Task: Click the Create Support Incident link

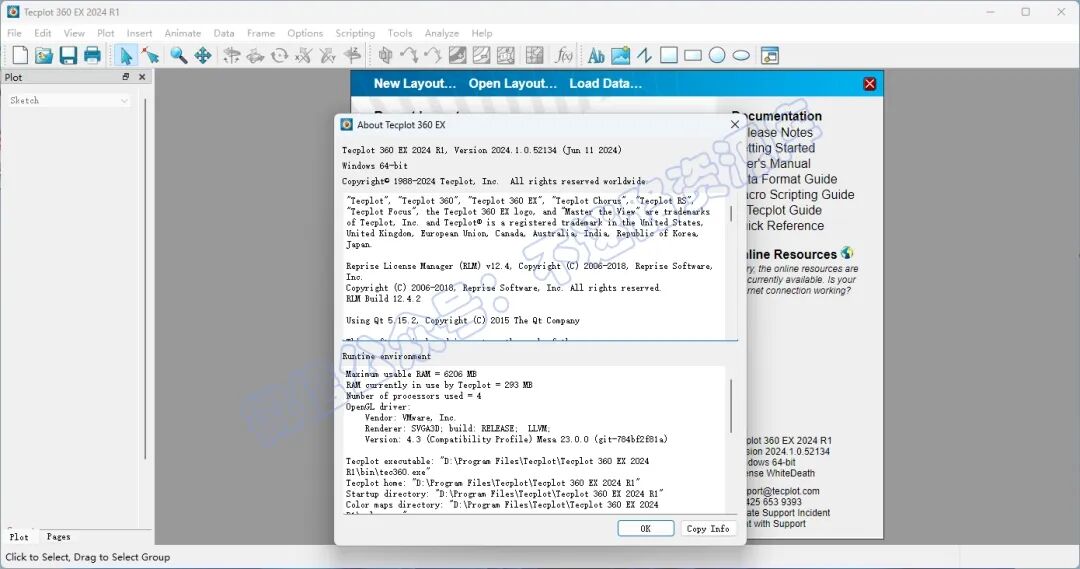Action: pyautogui.click(x=788, y=513)
